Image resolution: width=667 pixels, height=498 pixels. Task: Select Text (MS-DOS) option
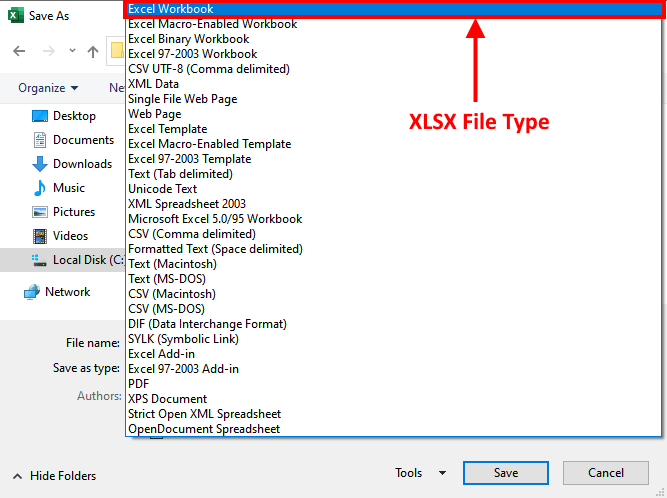(394, 279)
